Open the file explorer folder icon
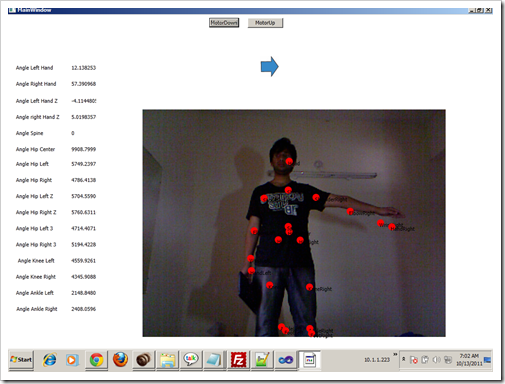Viewport: 505px width, 384px height. [x=167, y=360]
